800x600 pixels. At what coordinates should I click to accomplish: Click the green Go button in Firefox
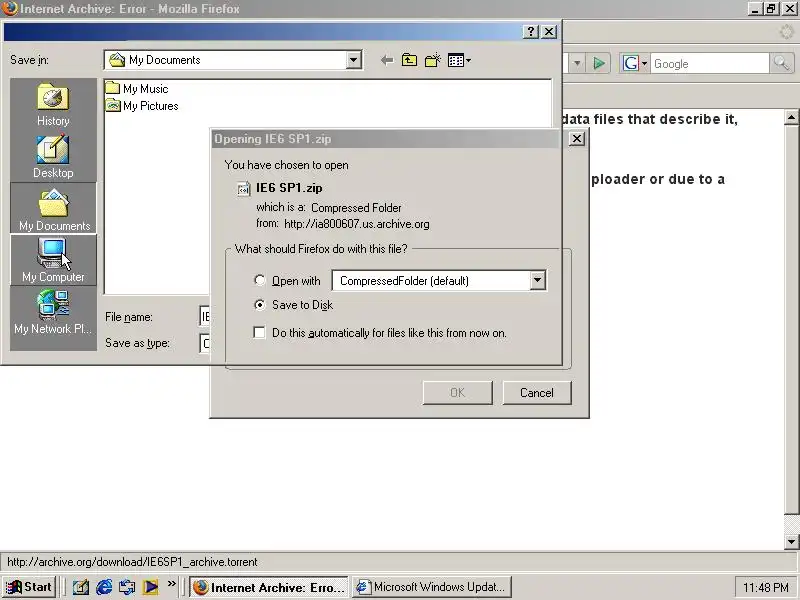click(599, 63)
